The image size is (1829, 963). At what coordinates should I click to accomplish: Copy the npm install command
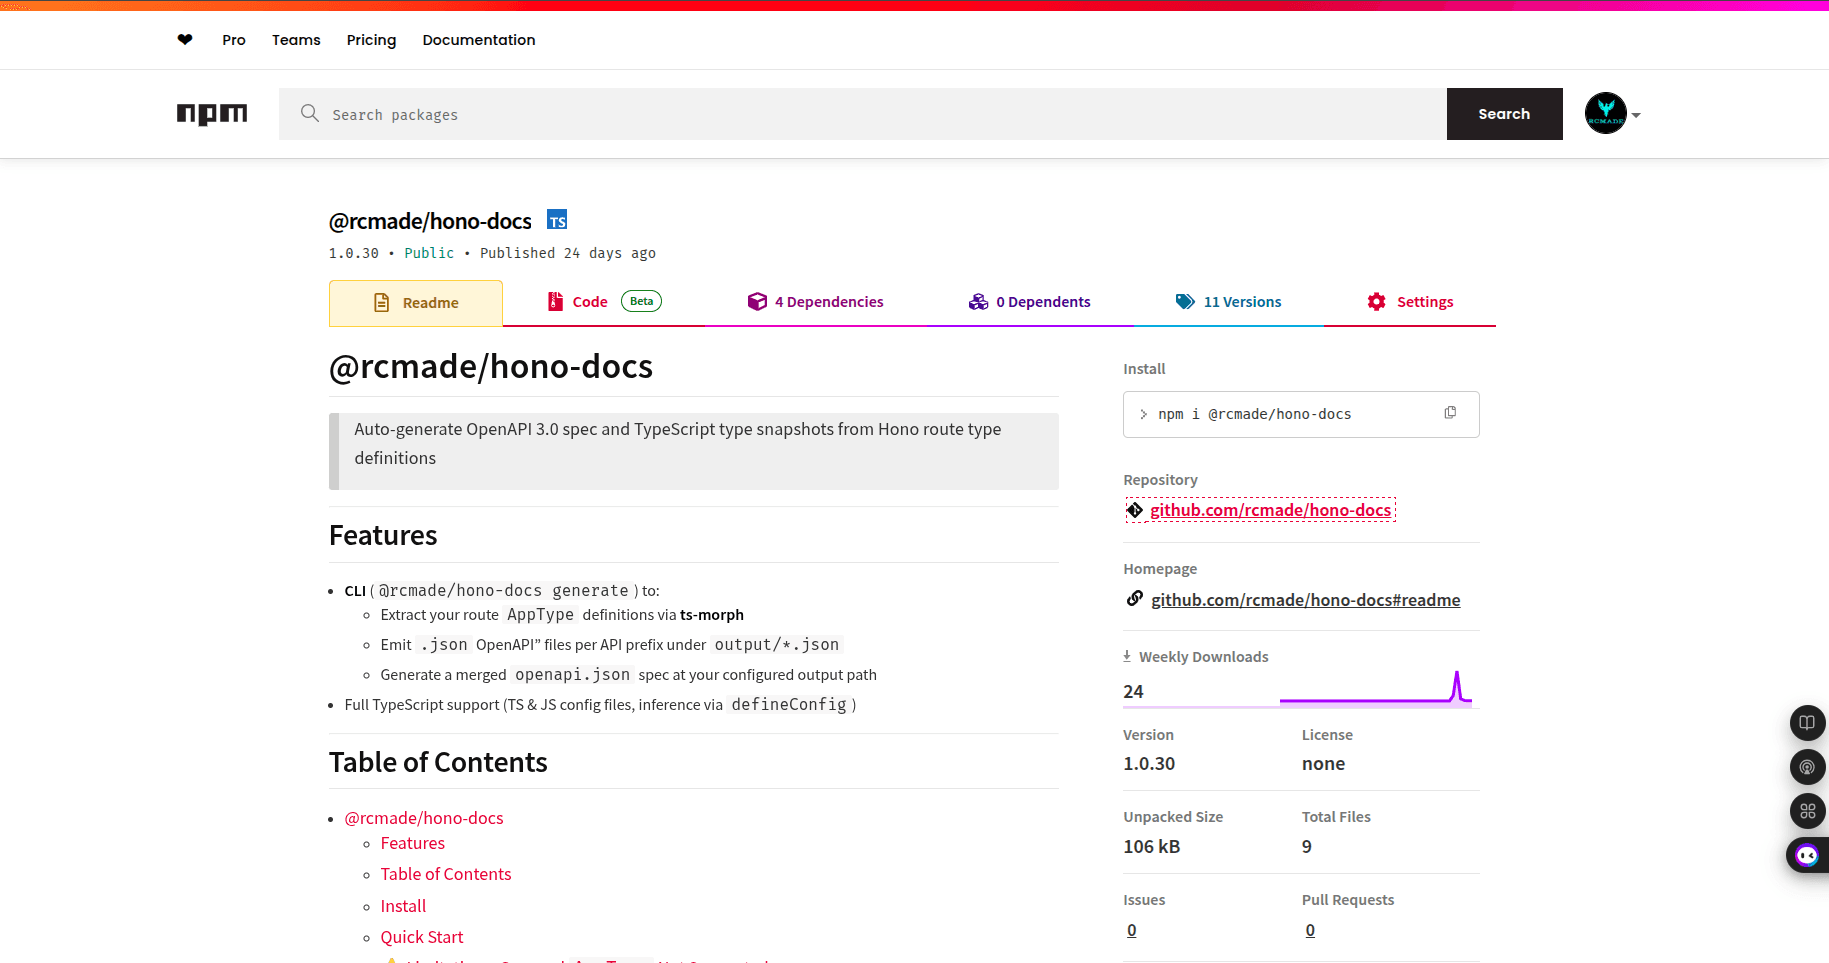1450,412
